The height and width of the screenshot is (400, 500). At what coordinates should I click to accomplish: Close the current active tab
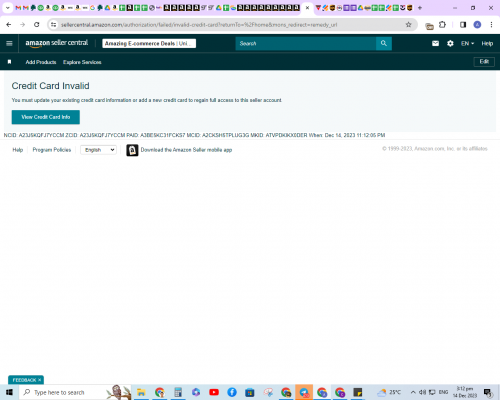307,8
